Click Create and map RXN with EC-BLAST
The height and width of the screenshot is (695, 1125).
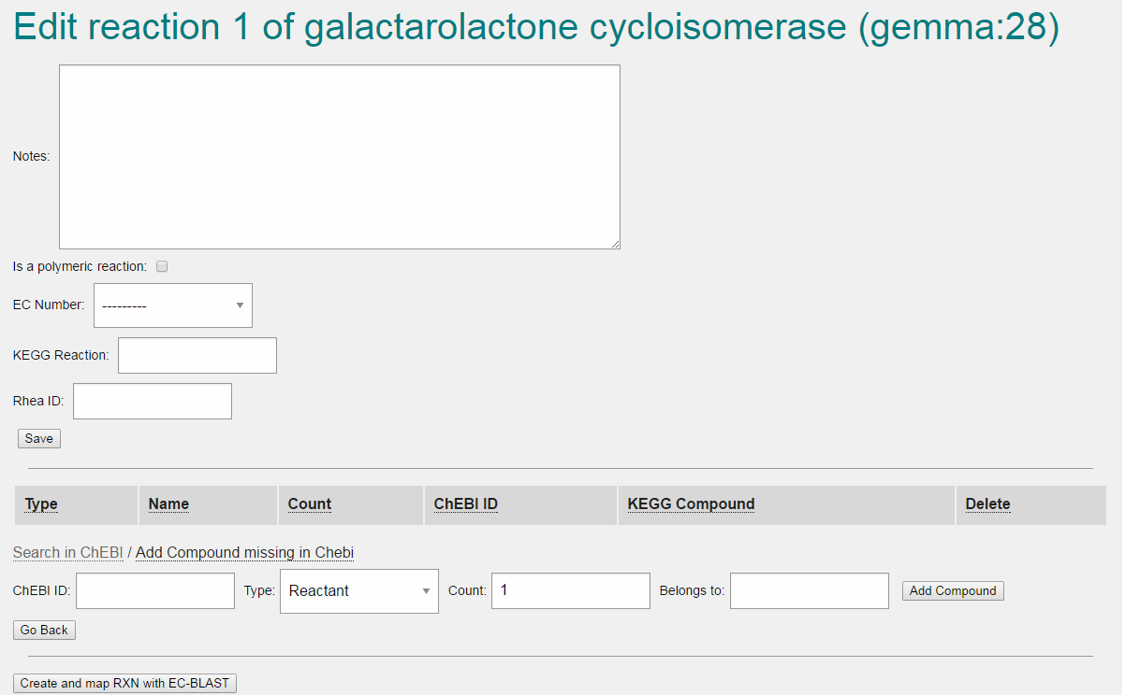(125, 684)
